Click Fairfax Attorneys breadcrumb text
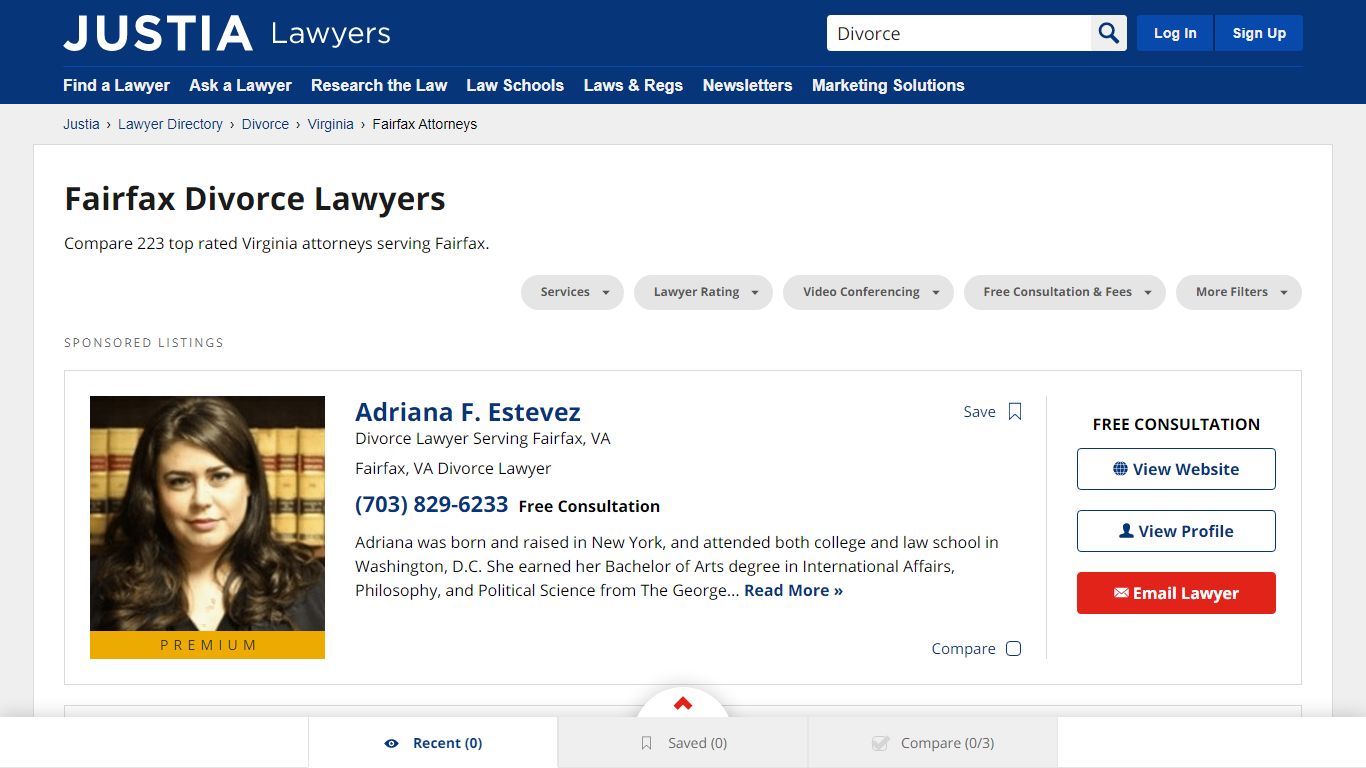The height and width of the screenshot is (768, 1366). click(425, 124)
